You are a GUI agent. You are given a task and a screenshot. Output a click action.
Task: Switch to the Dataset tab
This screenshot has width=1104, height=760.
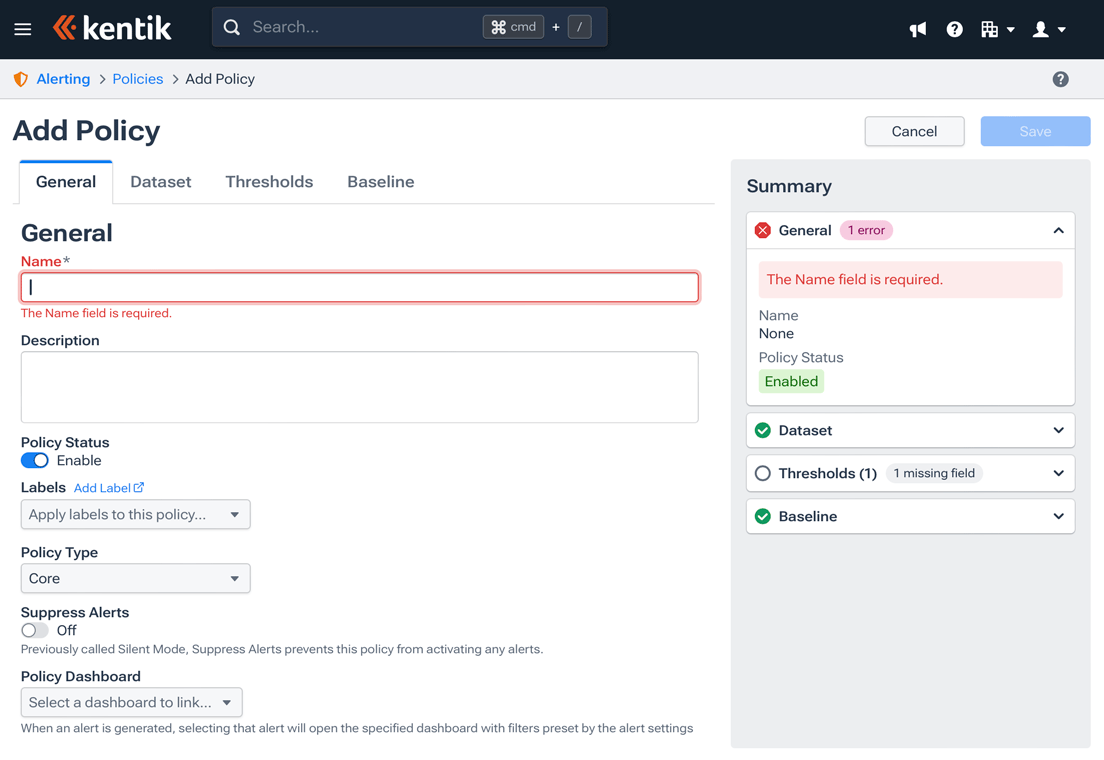pos(161,181)
